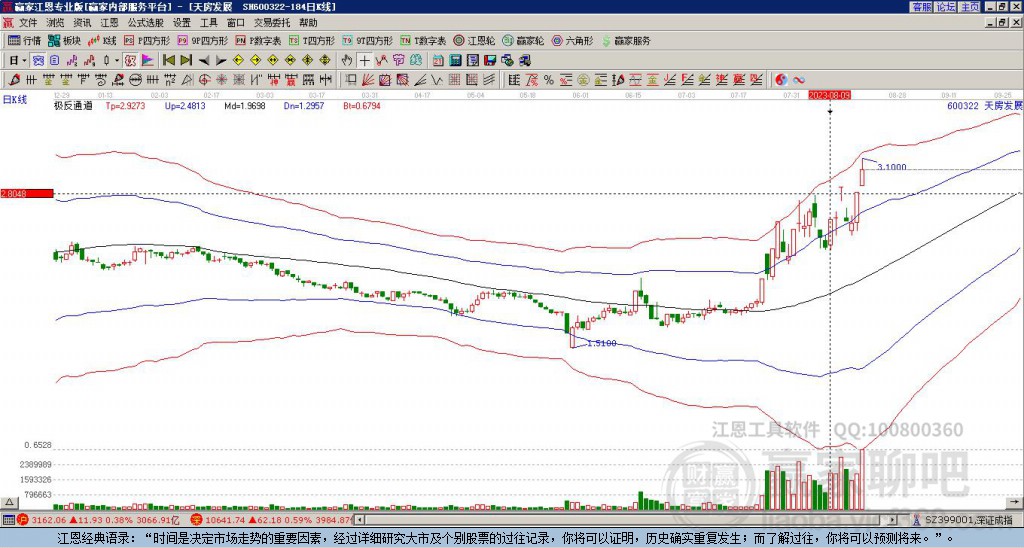Screen dimensions: 1024x548
Task: Open the 日 period dropdown
Action: click(x=18, y=61)
